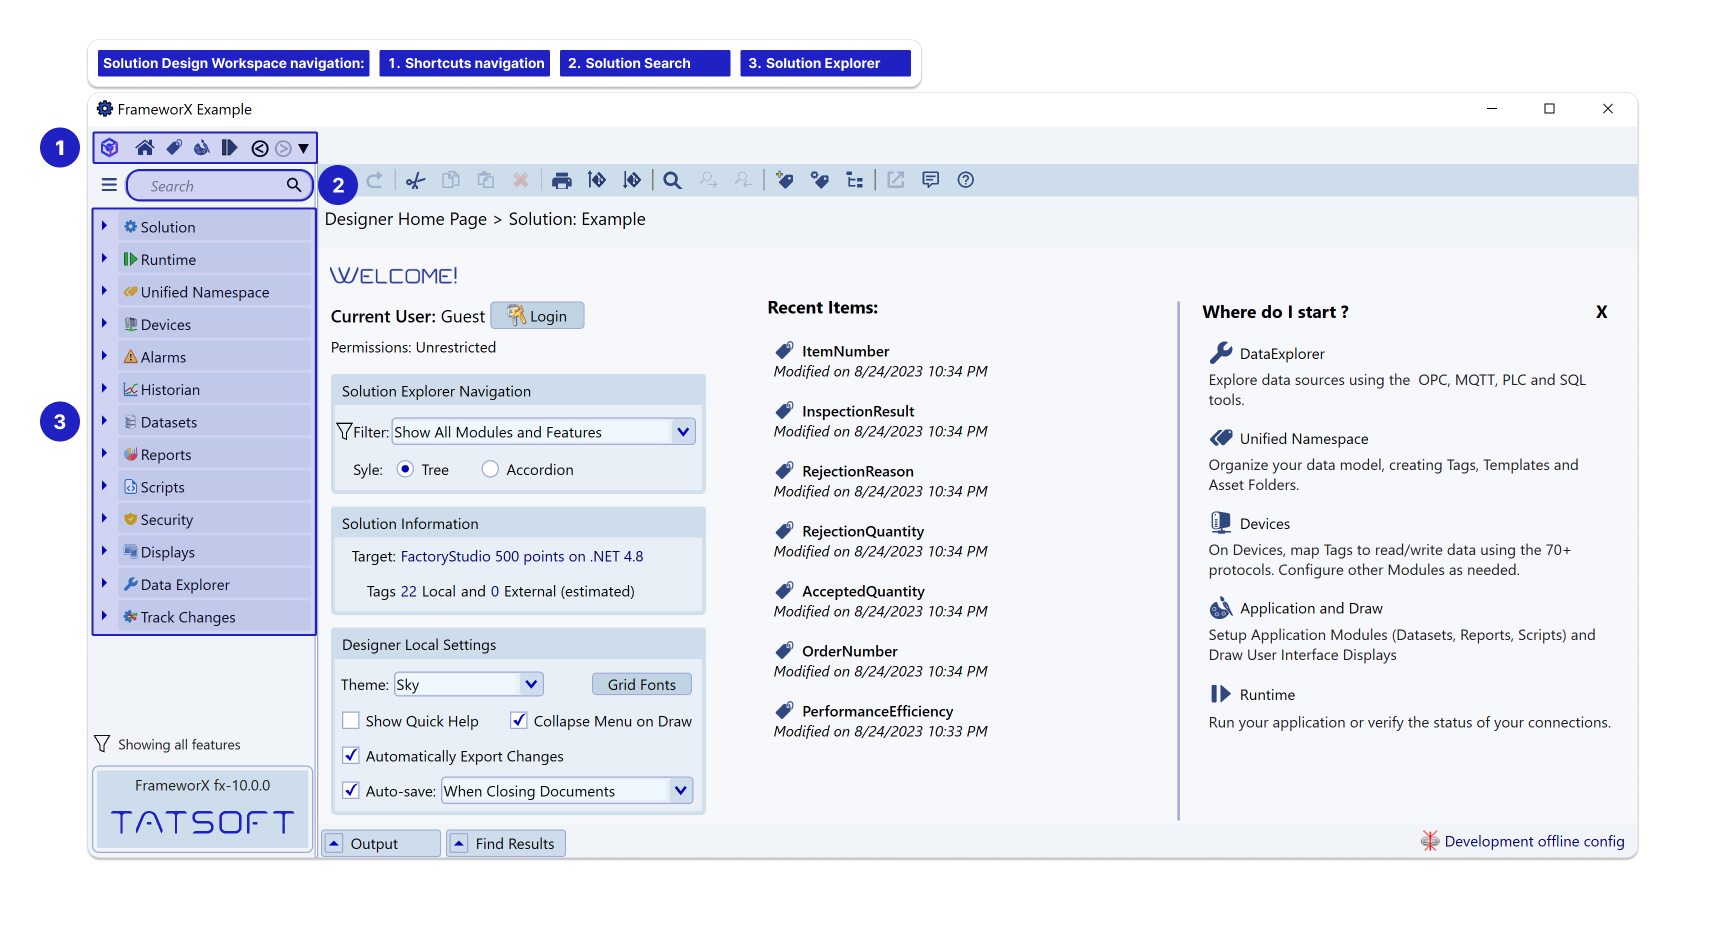
Task: Click the back navigation arrow icon
Action: point(260,149)
